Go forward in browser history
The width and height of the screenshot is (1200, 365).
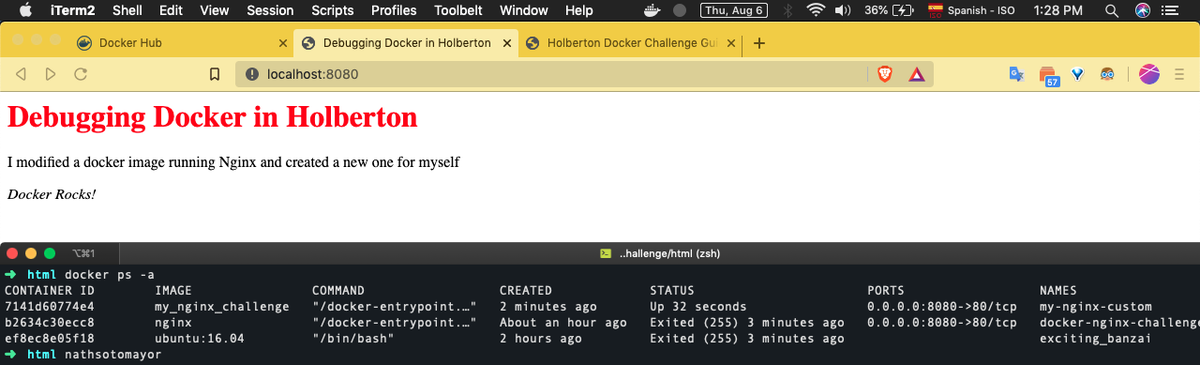pyautogui.click(x=50, y=74)
